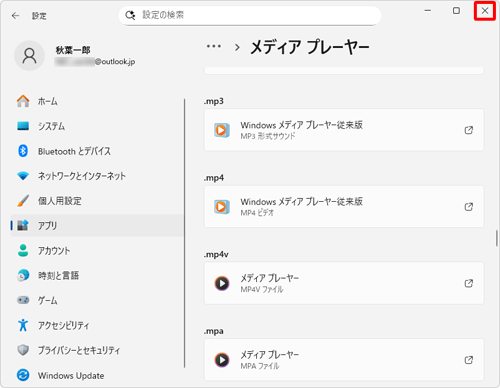Screen dimensions: 500x388
Task: Click Media Player icon for .mpa
Action: [x=222, y=360]
